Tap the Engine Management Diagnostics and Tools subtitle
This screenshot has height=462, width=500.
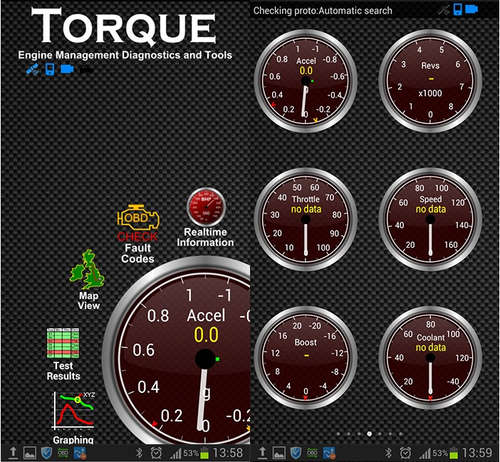125,55
